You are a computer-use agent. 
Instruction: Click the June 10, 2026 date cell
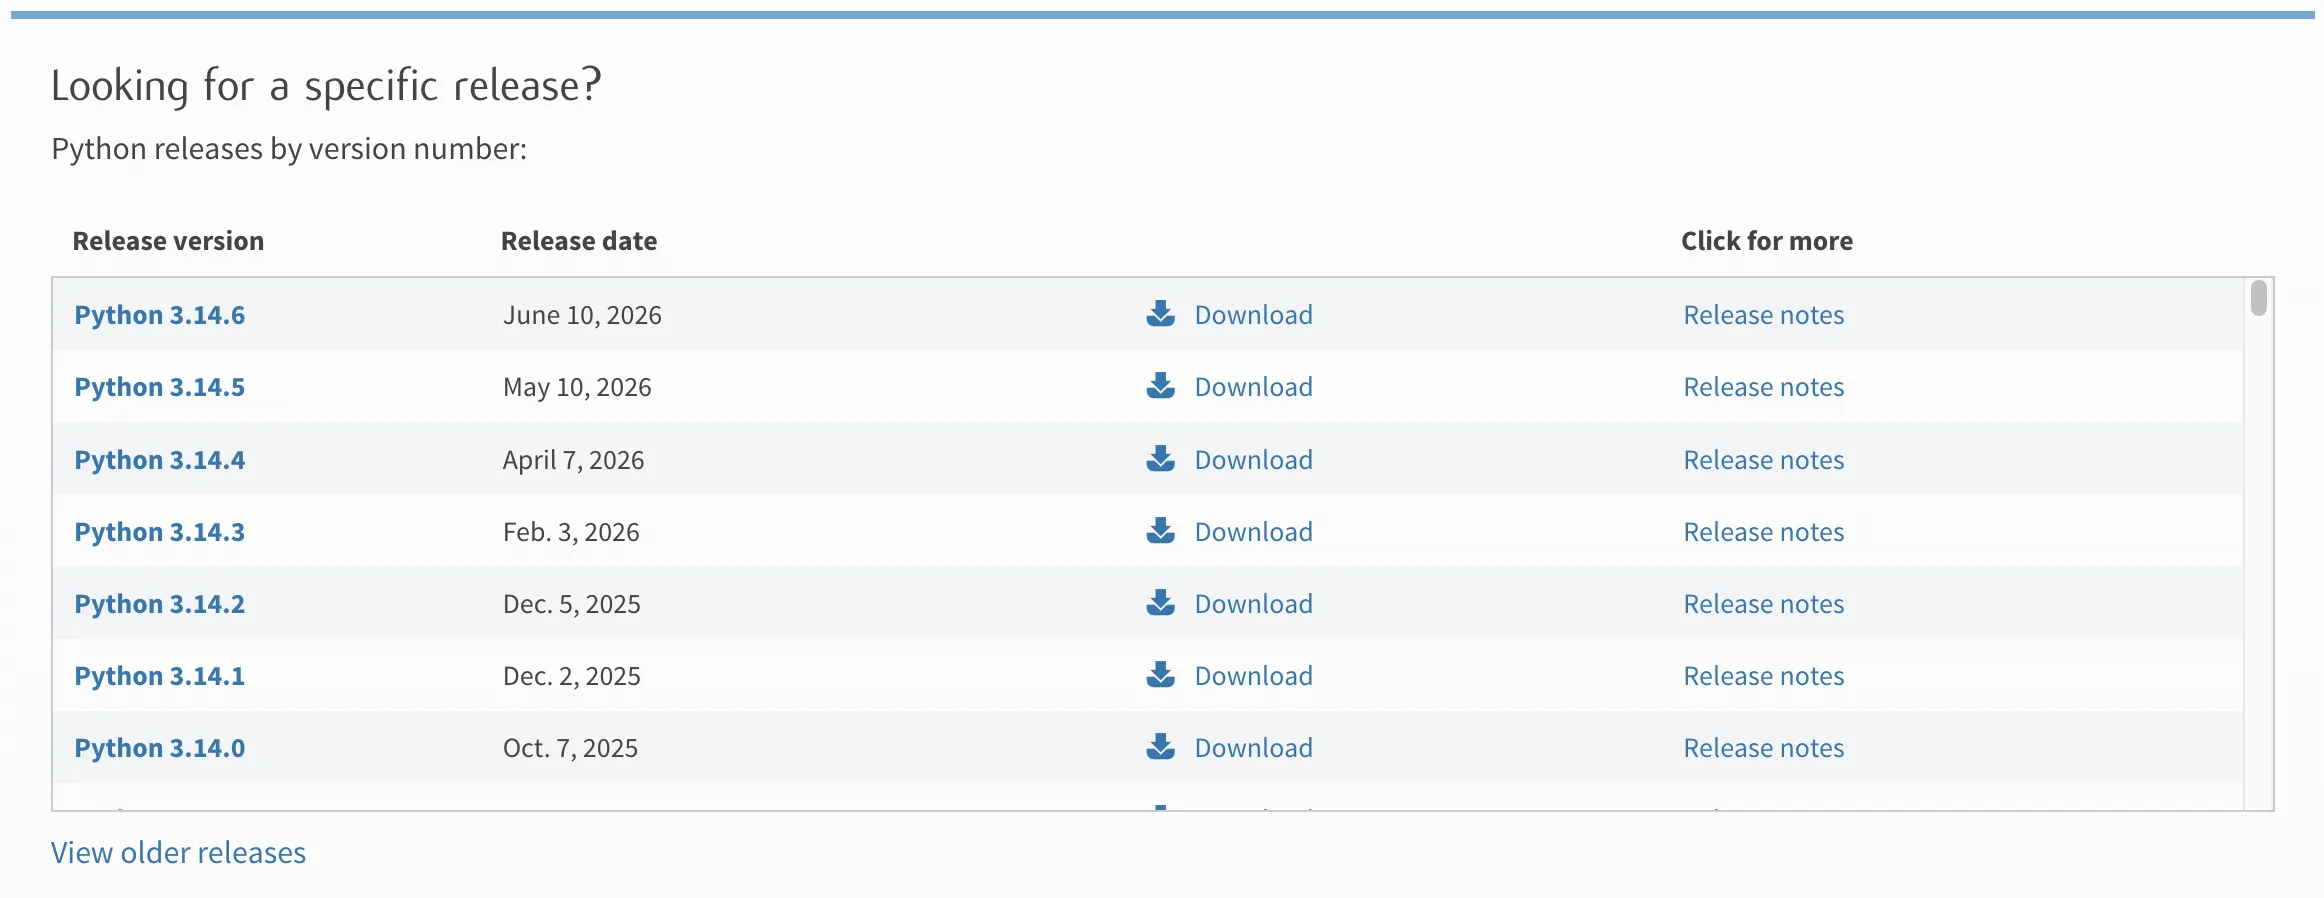[582, 315]
